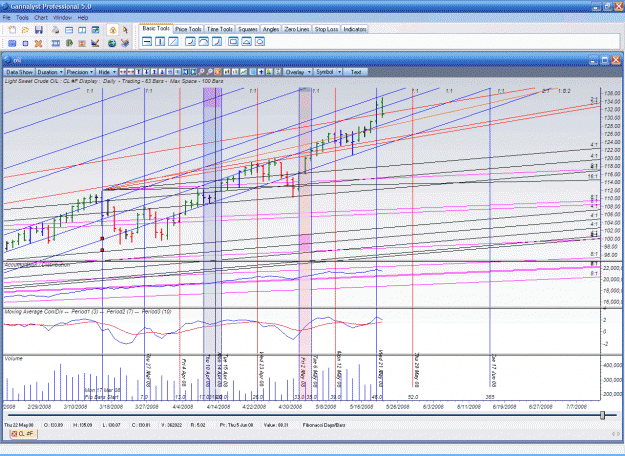Select the rectangle shape tool
625x456 pixels.
233,41
